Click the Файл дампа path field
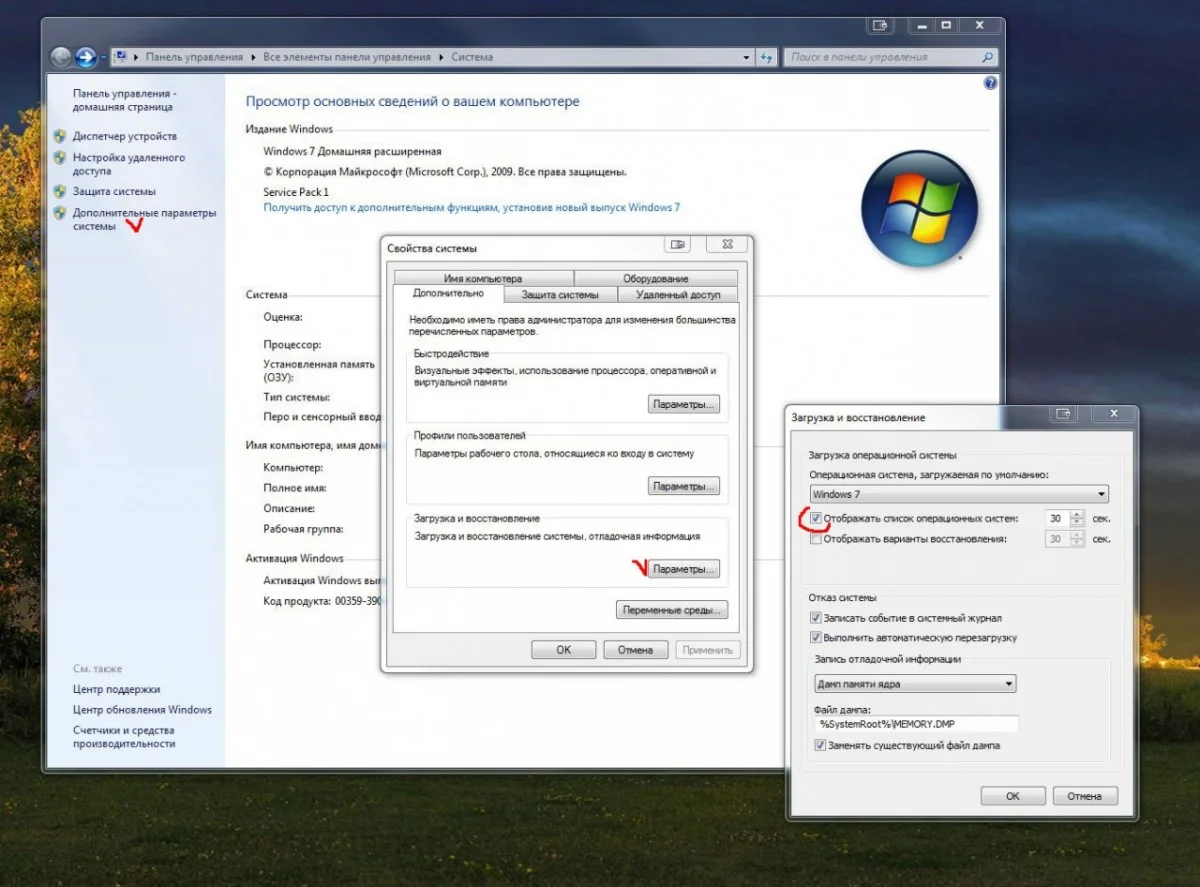 (x=916, y=724)
